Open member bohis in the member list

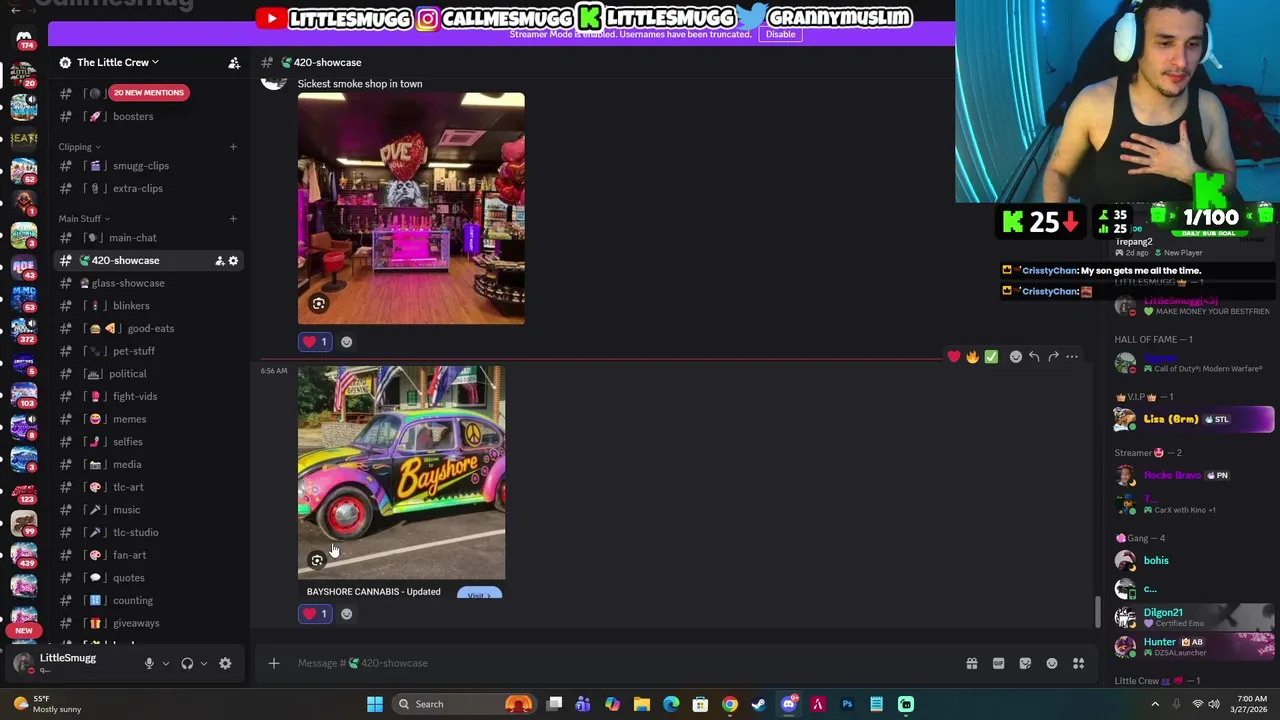coord(1194,561)
